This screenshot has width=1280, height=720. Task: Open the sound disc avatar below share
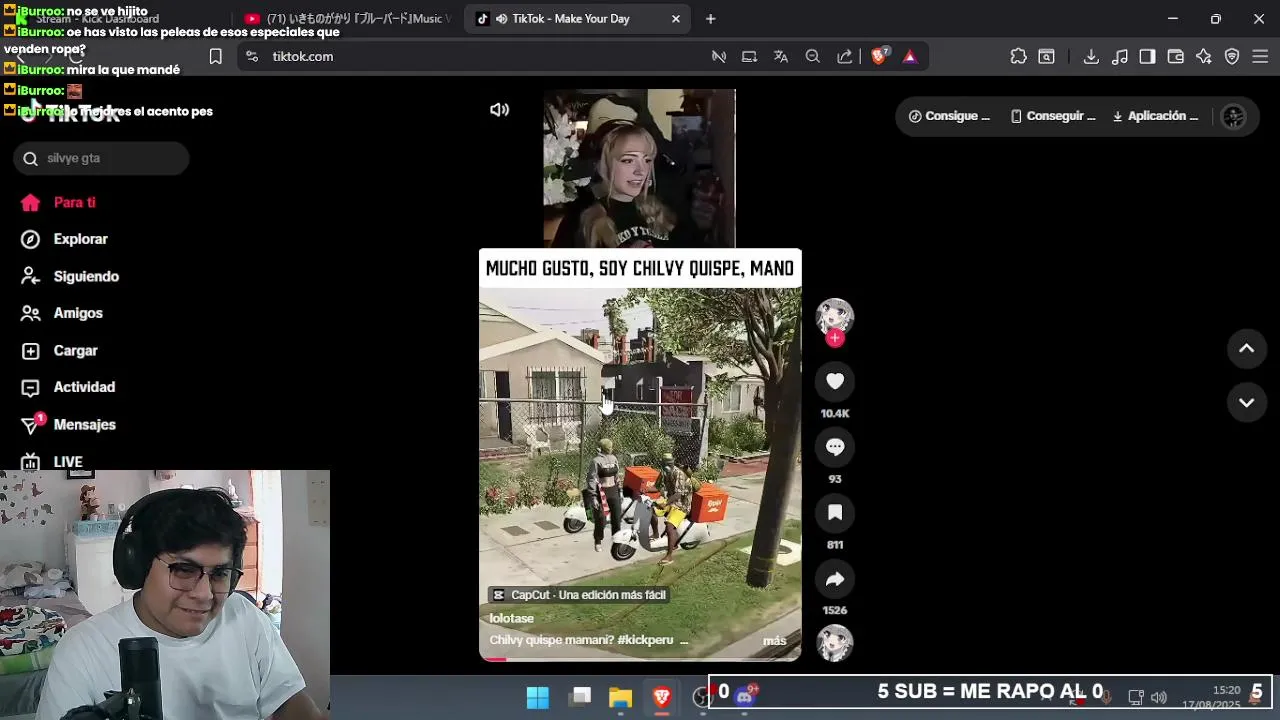tap(835, 643)
